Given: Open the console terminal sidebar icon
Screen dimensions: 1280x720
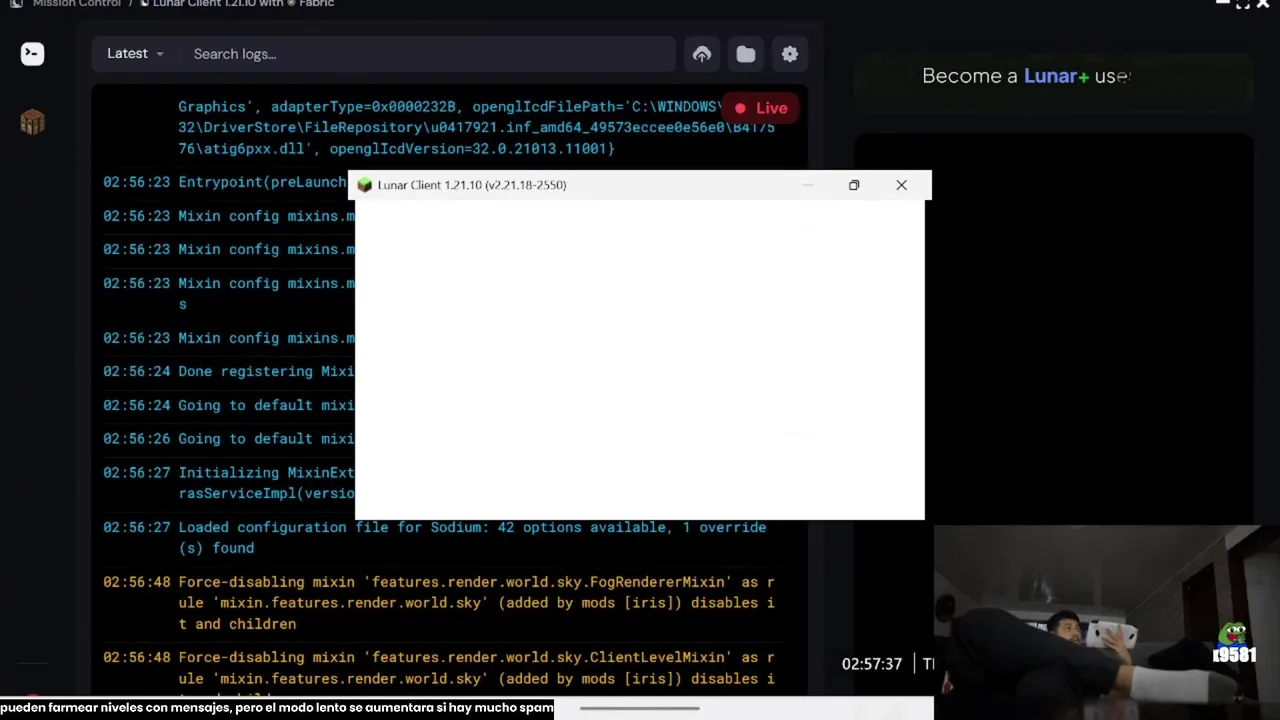Looking at the screenshot, I should click(x=32, y=54).
